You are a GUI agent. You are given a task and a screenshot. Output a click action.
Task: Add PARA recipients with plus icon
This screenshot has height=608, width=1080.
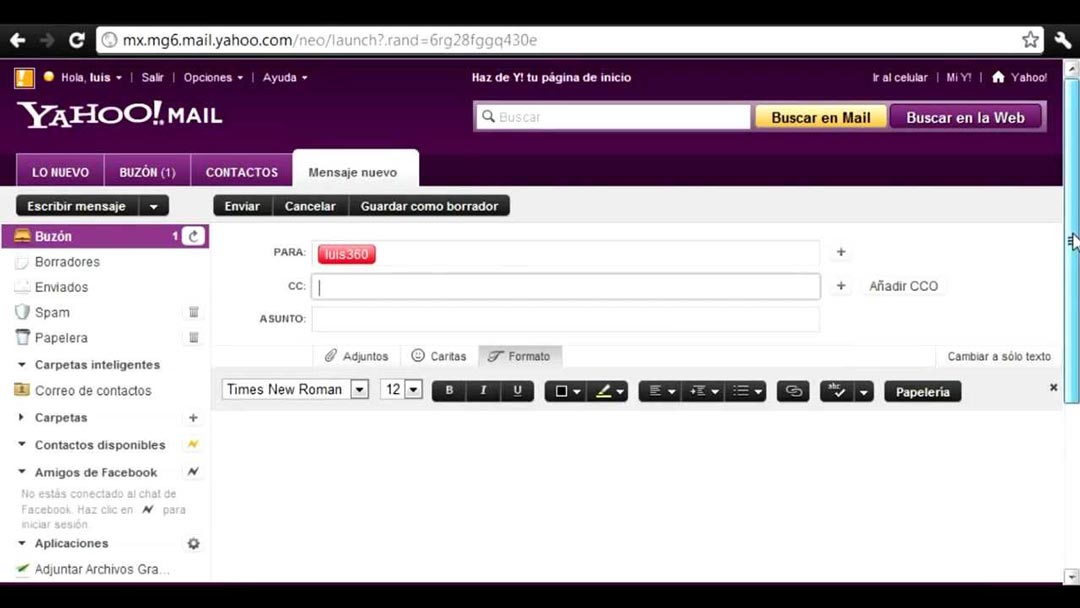840,252
